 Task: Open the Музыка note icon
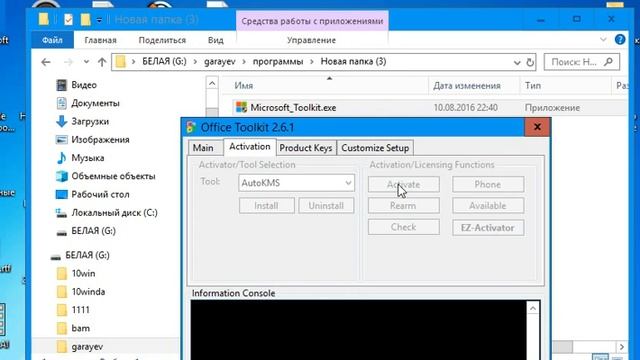[x=62, y=158]
